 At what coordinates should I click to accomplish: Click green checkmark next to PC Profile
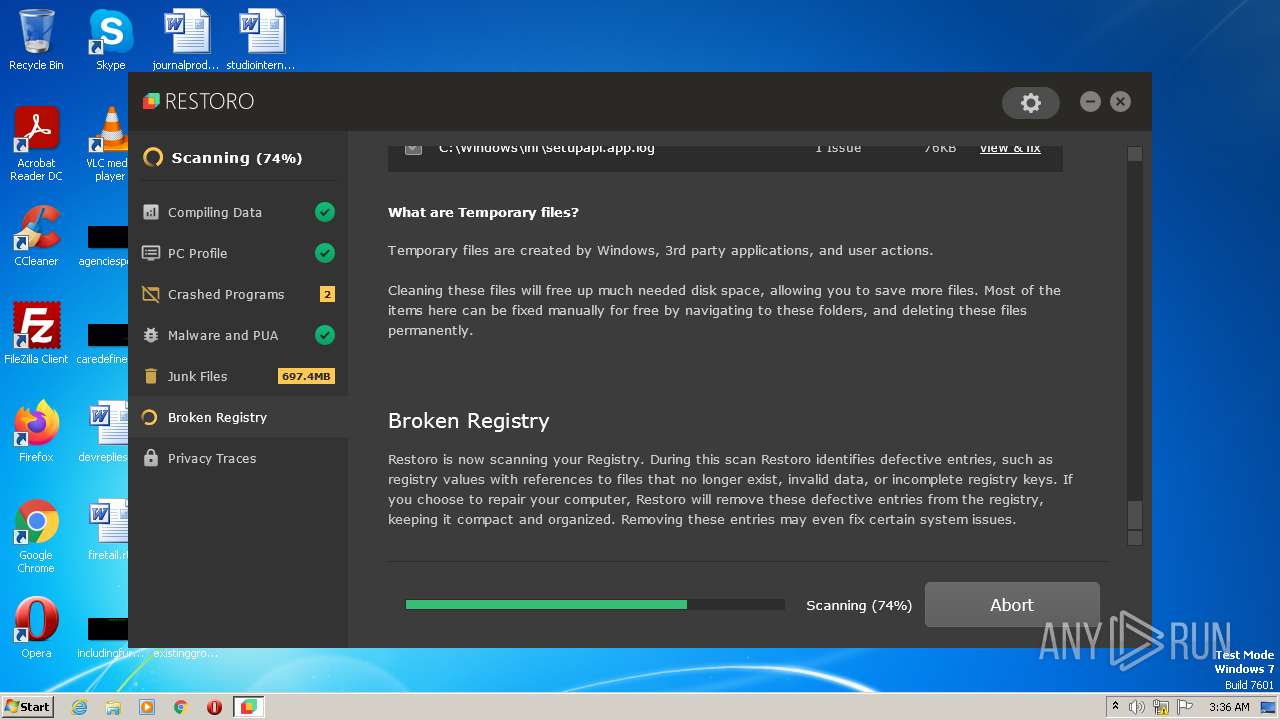coord(324,253)
